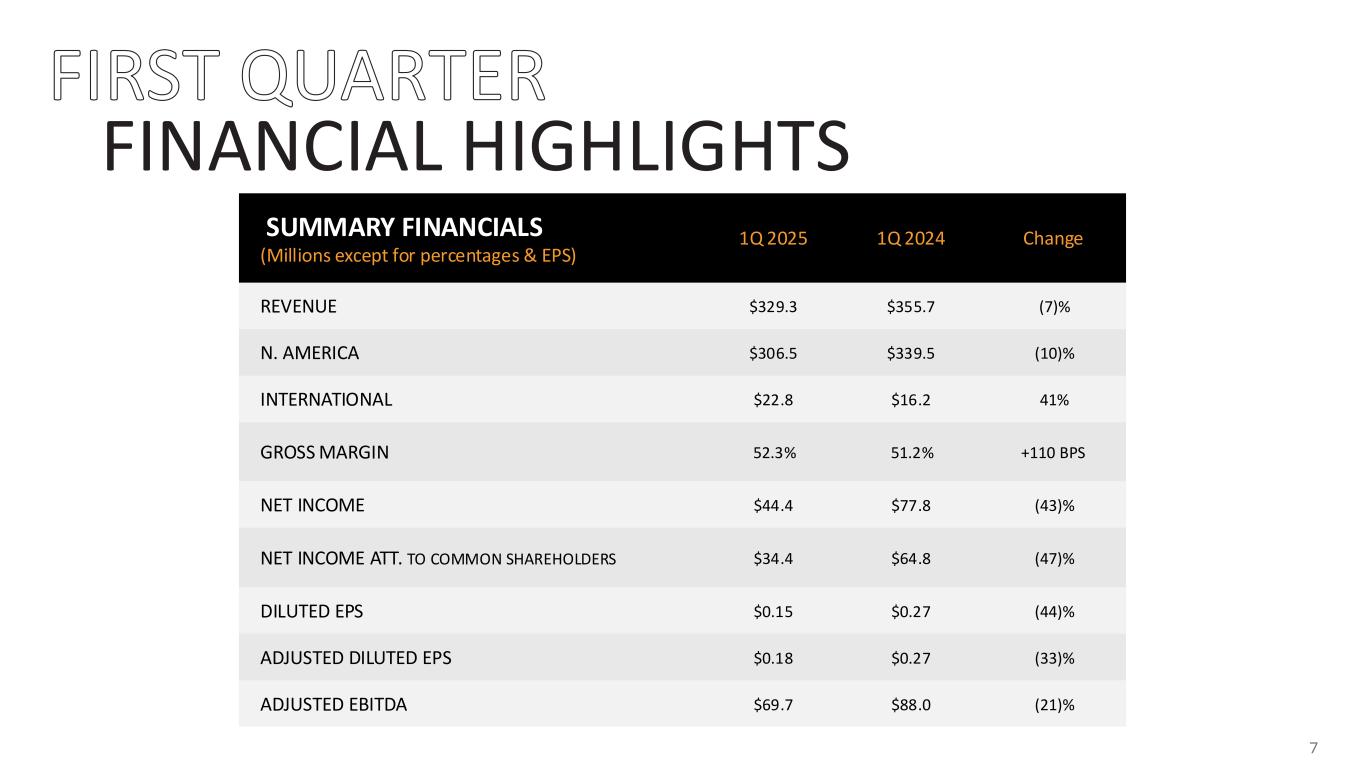The image size is (1365, 768).
Task: Click the FIRST QUARTER outlined title
Action: point(300,76)
